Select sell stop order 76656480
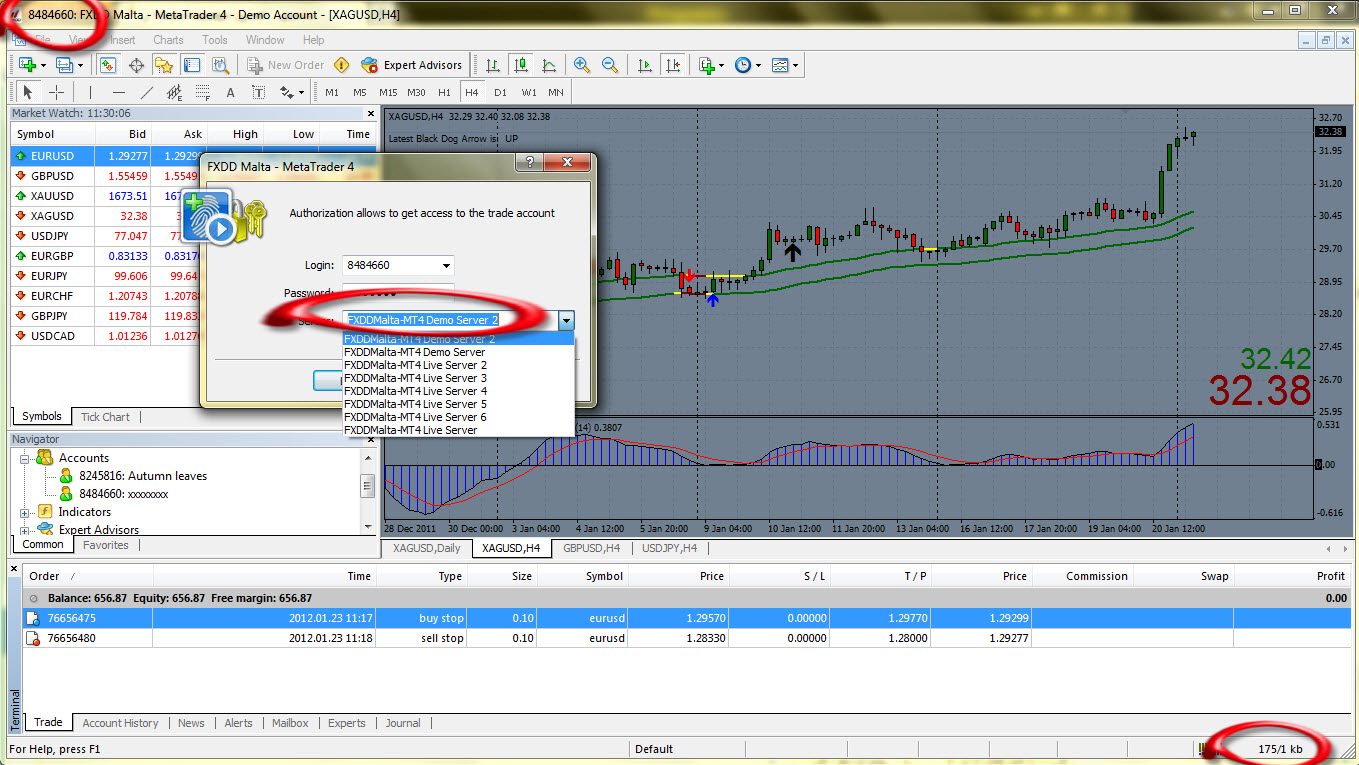The width and height of the screenshot is (1359, 765). point(686,638)
